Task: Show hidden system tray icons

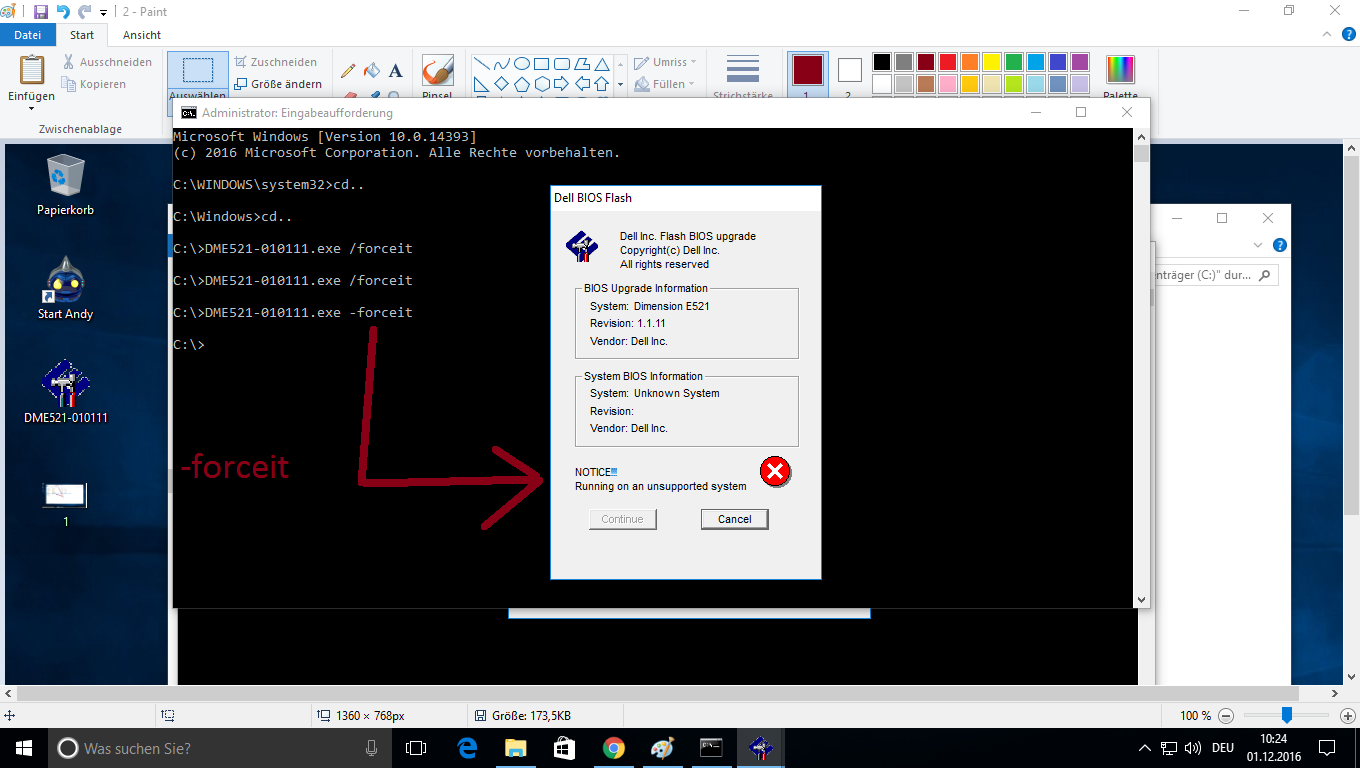Action: (x=1145, y=748)
